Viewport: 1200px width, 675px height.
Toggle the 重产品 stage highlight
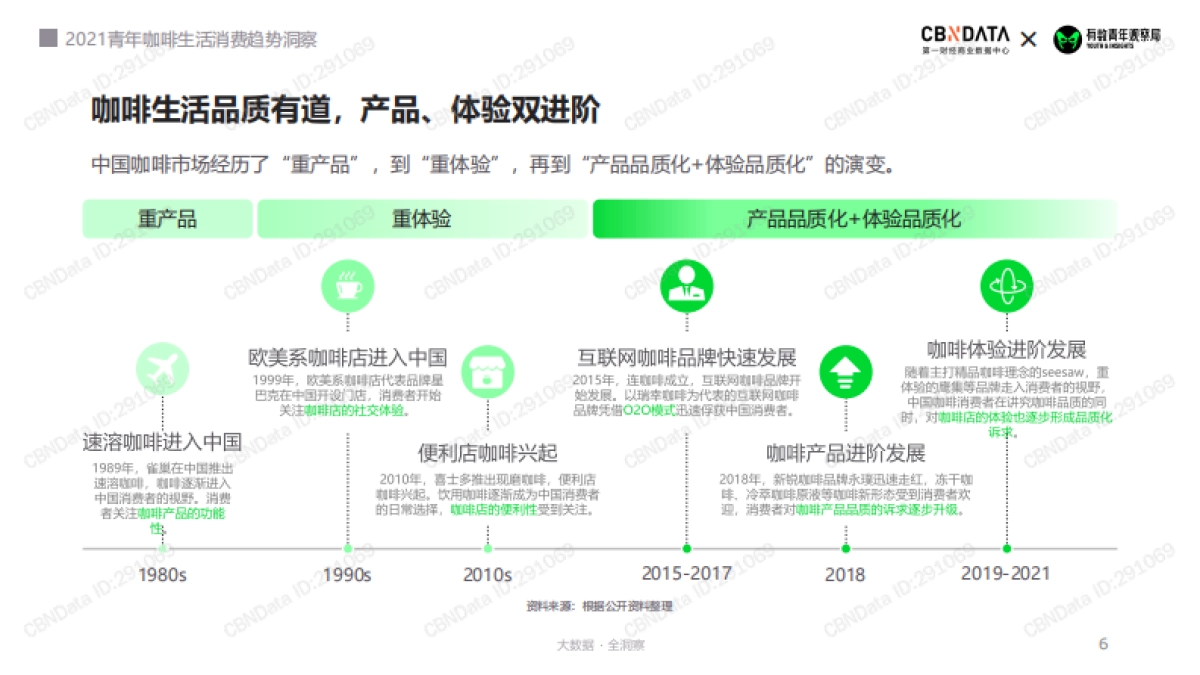[x=166, y=217]
